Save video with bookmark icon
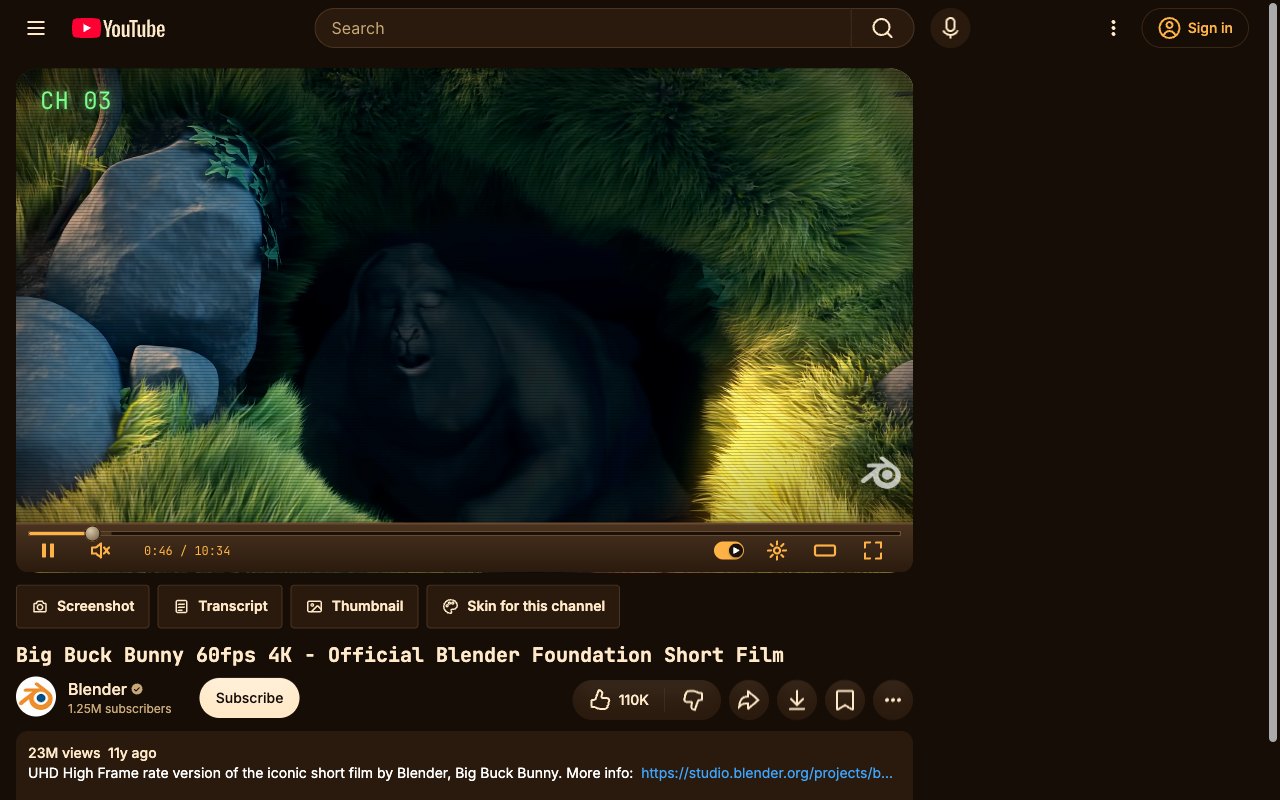The width and height of the screenshot is (1280, 800). tap(845, 700)
